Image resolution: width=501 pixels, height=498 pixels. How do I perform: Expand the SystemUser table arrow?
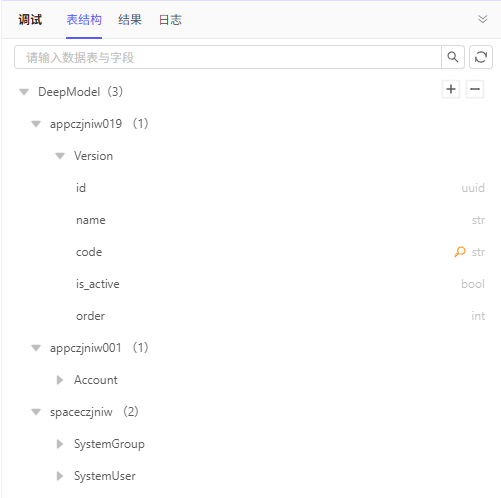60,476
